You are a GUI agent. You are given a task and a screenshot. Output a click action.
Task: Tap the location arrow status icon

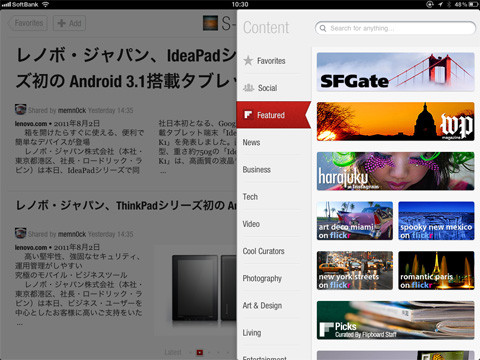point(440,4)
